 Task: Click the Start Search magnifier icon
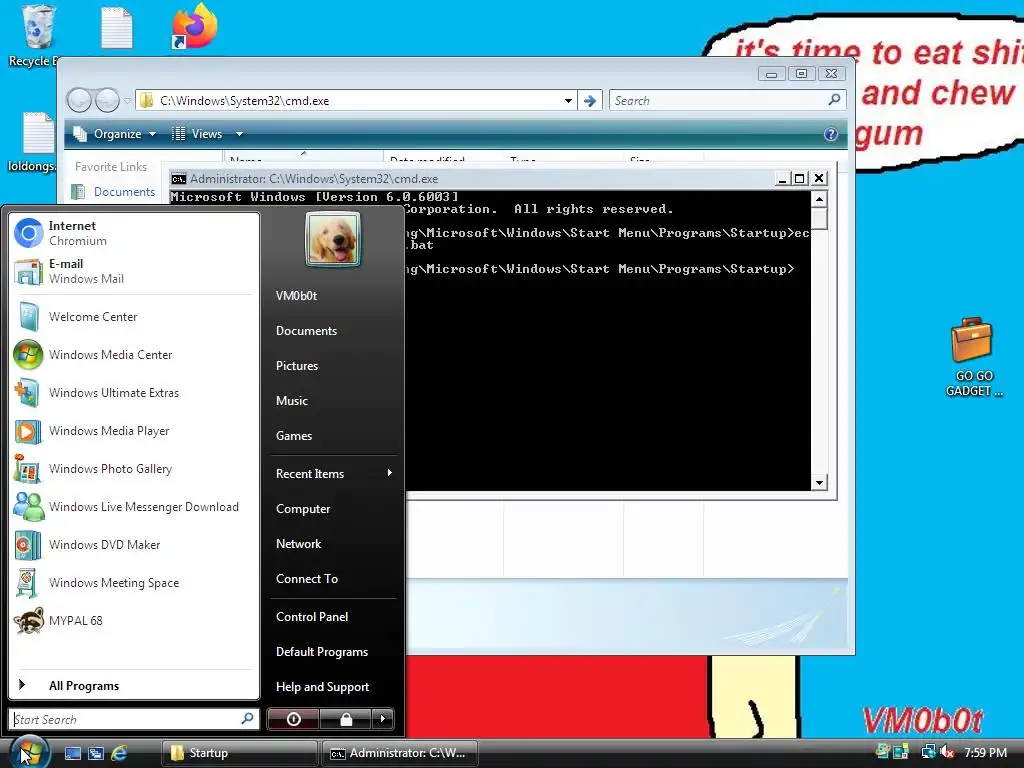pos(248,718)
